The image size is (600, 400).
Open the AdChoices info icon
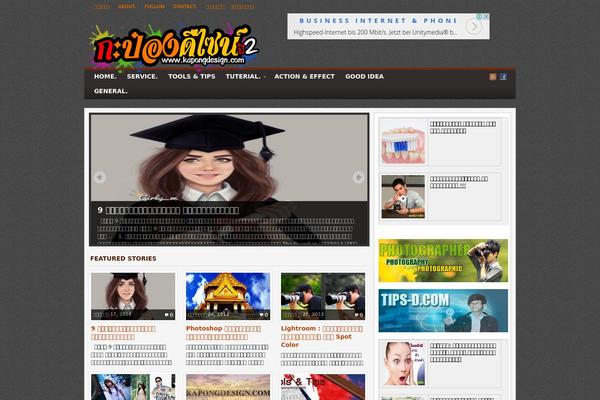479,17
